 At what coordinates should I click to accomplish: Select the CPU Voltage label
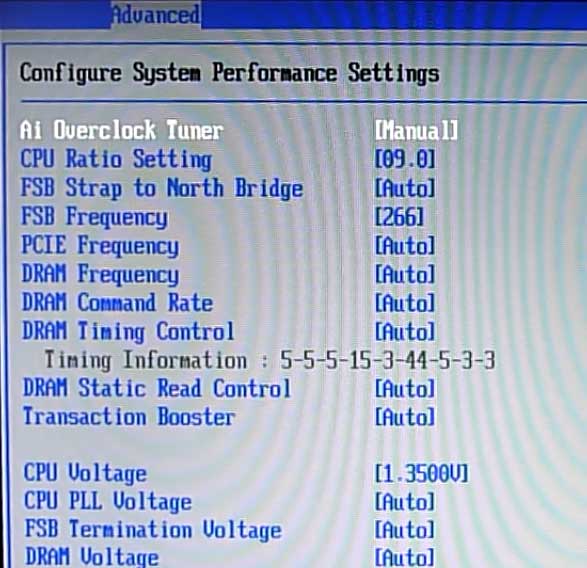click(x=85, y=473)
